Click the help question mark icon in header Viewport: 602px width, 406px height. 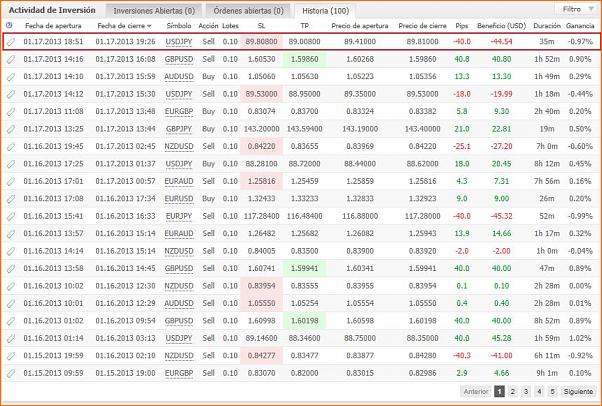click(x=9, y=25)
